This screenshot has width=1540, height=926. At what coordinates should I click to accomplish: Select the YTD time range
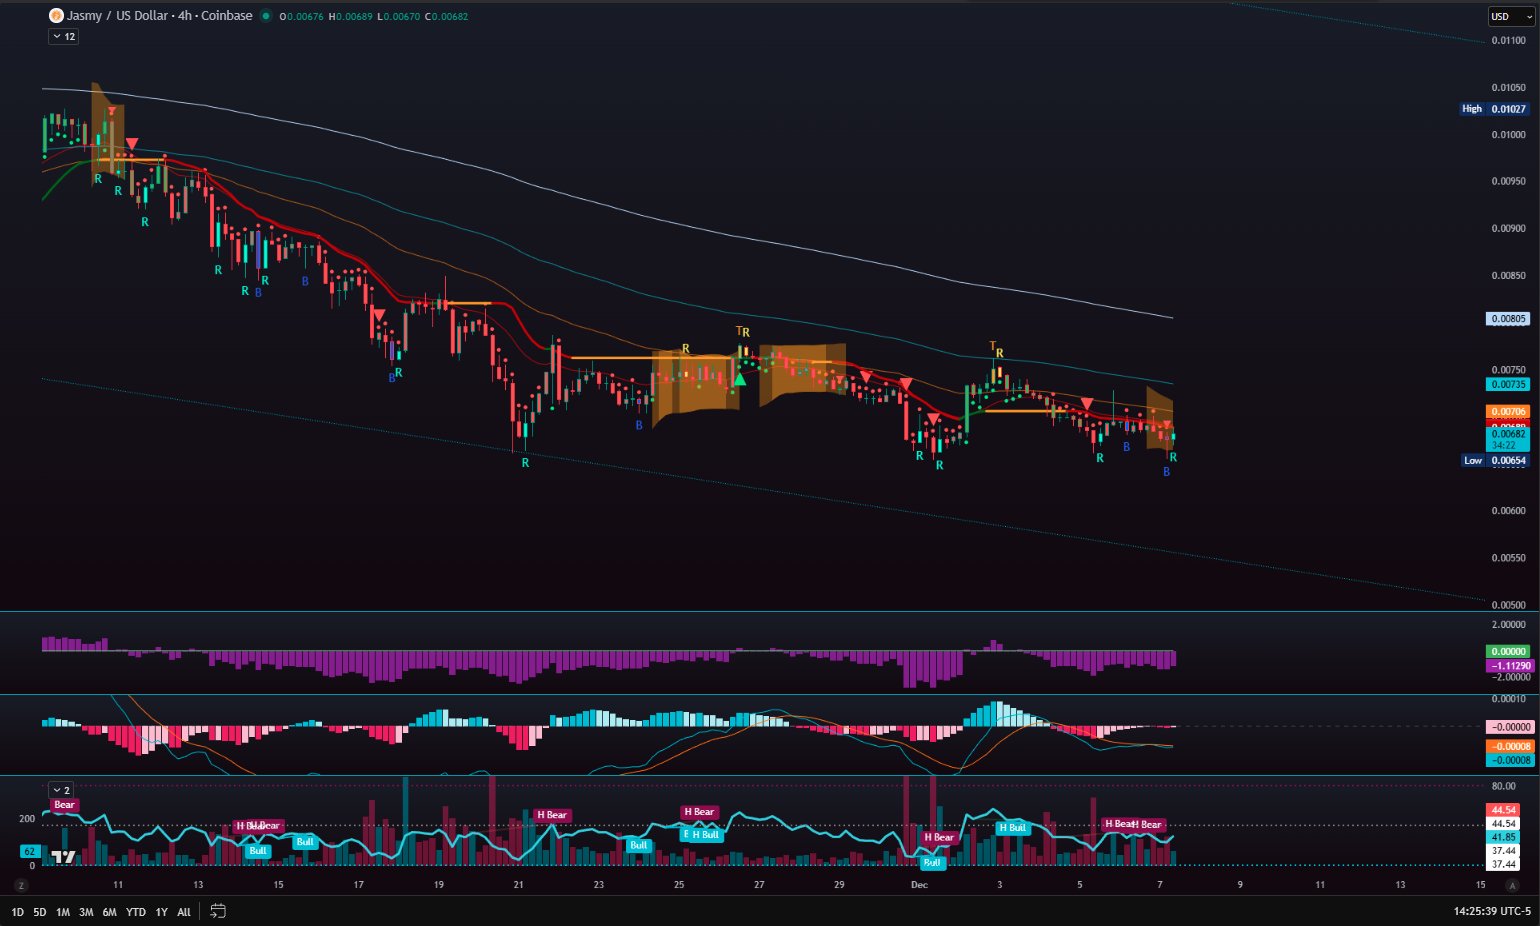coord(136,912)
